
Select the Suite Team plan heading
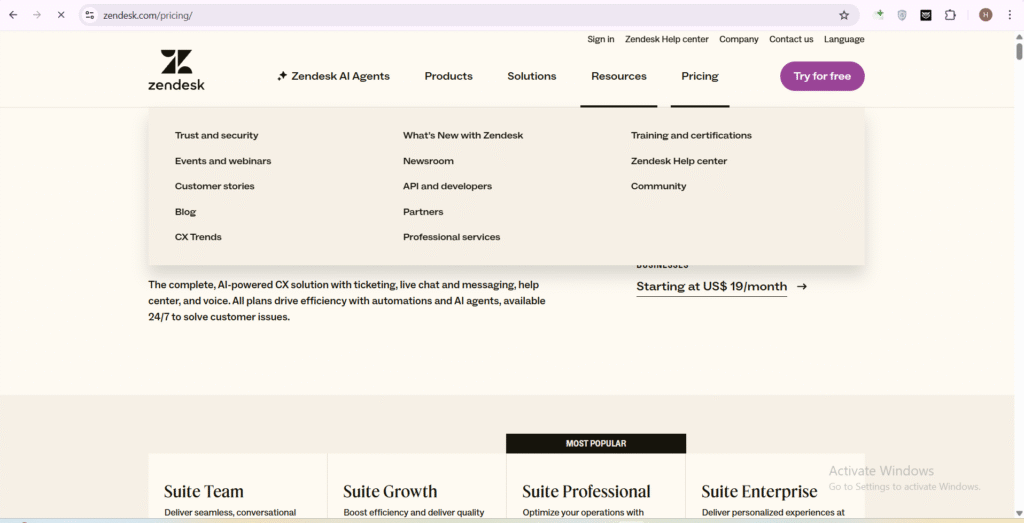tap(204, 491)
